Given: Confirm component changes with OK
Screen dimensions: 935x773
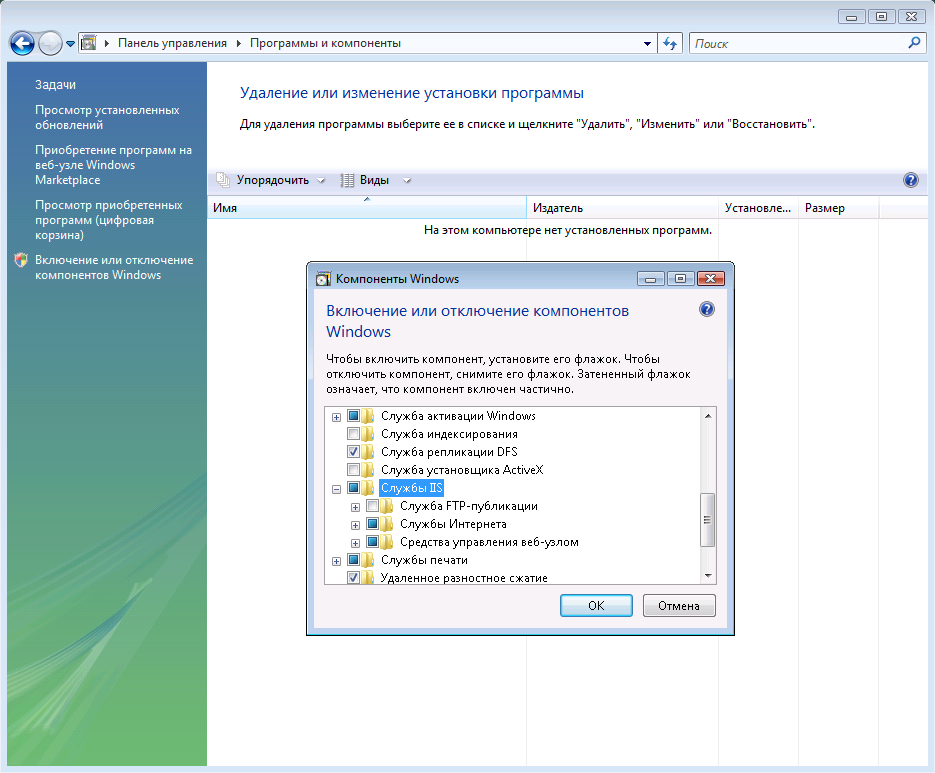Looking at the screenshot, I should [596, 605].
